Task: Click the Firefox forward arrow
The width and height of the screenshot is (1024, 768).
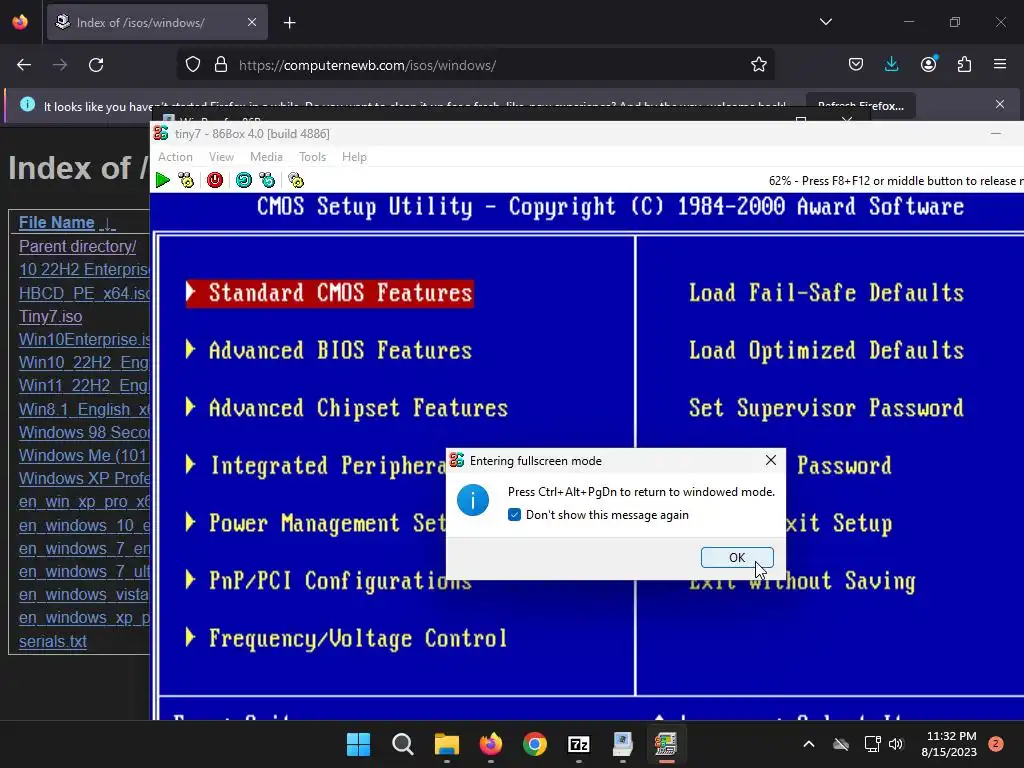Action: coord(60,65)
